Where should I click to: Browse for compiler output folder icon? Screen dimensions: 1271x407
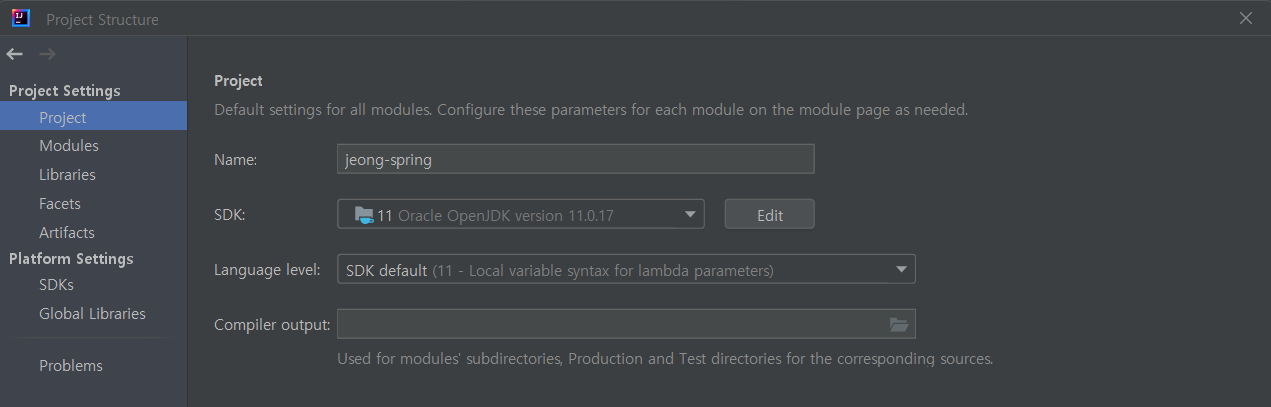(898, 324)
